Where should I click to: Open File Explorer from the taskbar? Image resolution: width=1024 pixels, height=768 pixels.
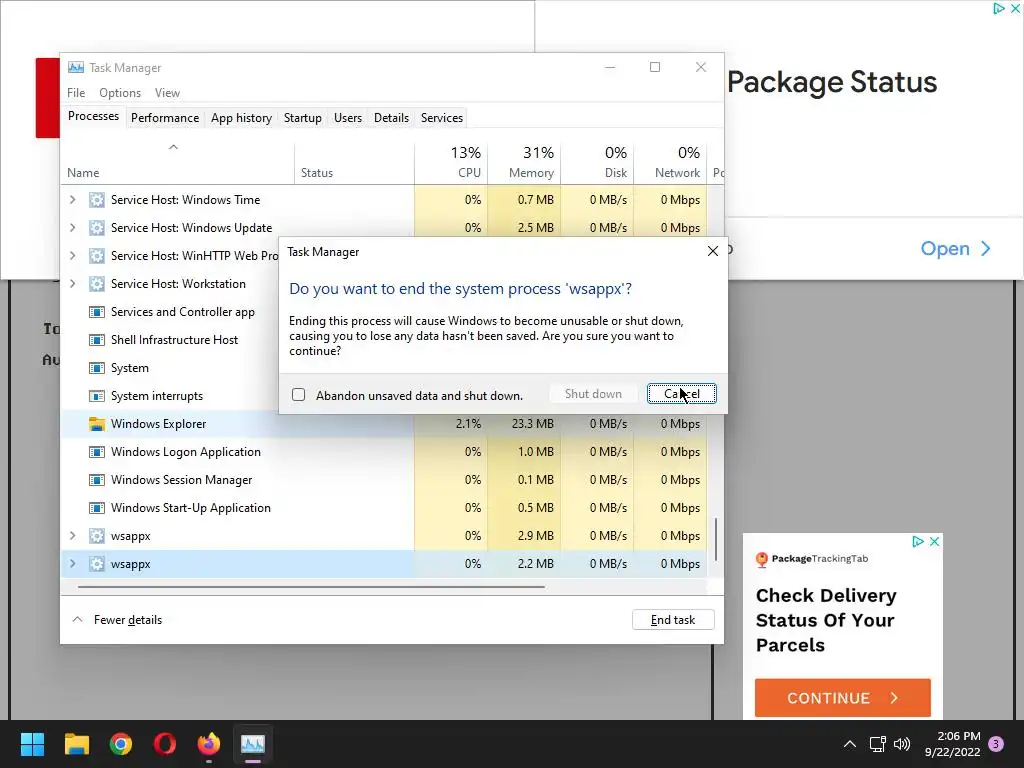point(76,744)
